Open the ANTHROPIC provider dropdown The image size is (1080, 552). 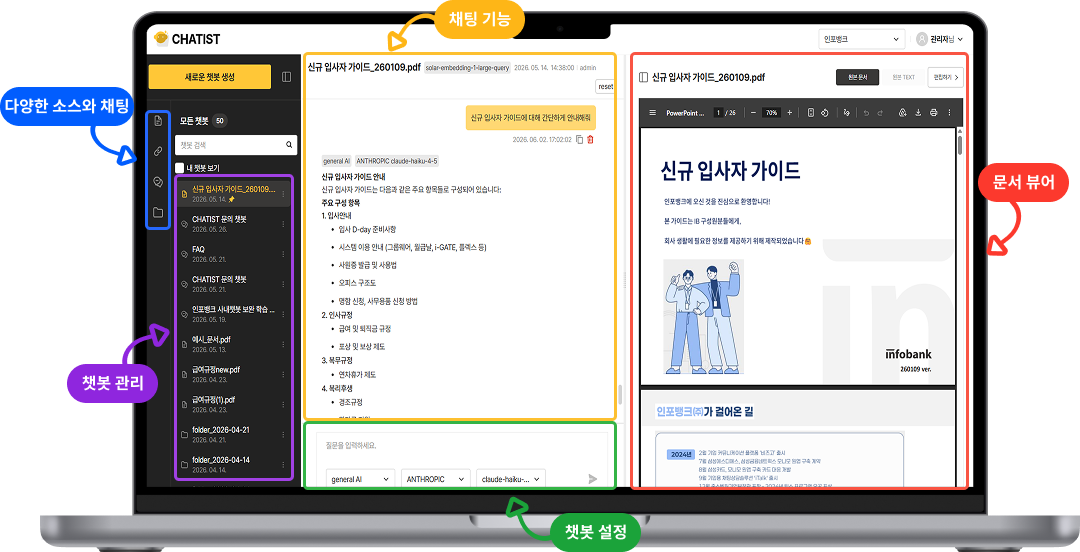click(x=436, y=479)
